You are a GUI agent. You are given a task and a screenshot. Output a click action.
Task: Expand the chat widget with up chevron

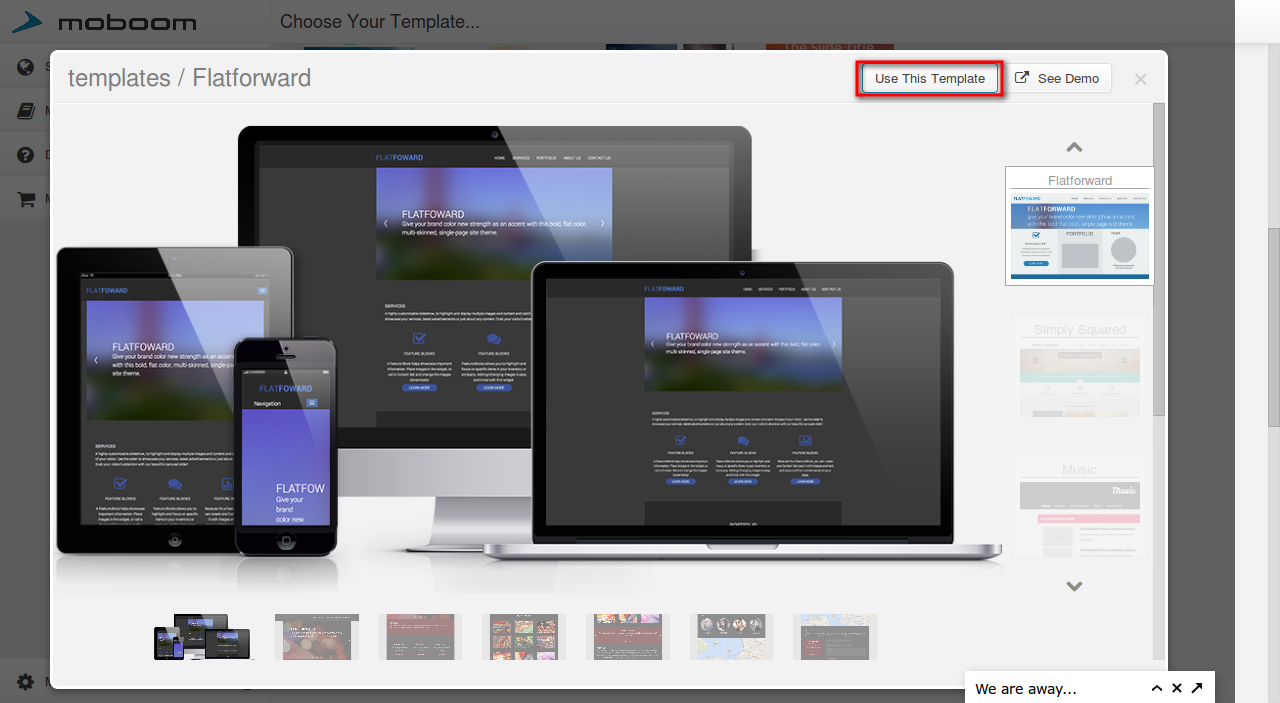pos(1157,688)
